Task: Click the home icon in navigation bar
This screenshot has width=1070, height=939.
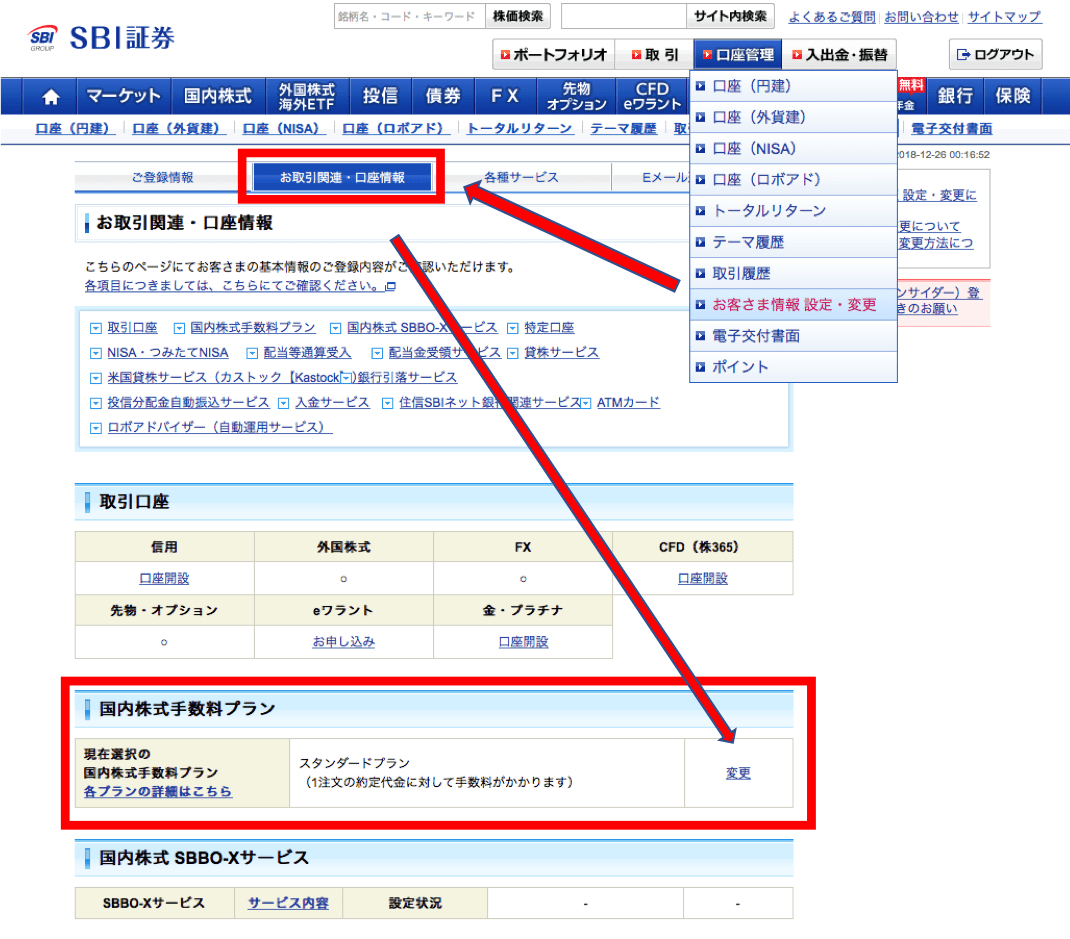Action: click(50, 96)
